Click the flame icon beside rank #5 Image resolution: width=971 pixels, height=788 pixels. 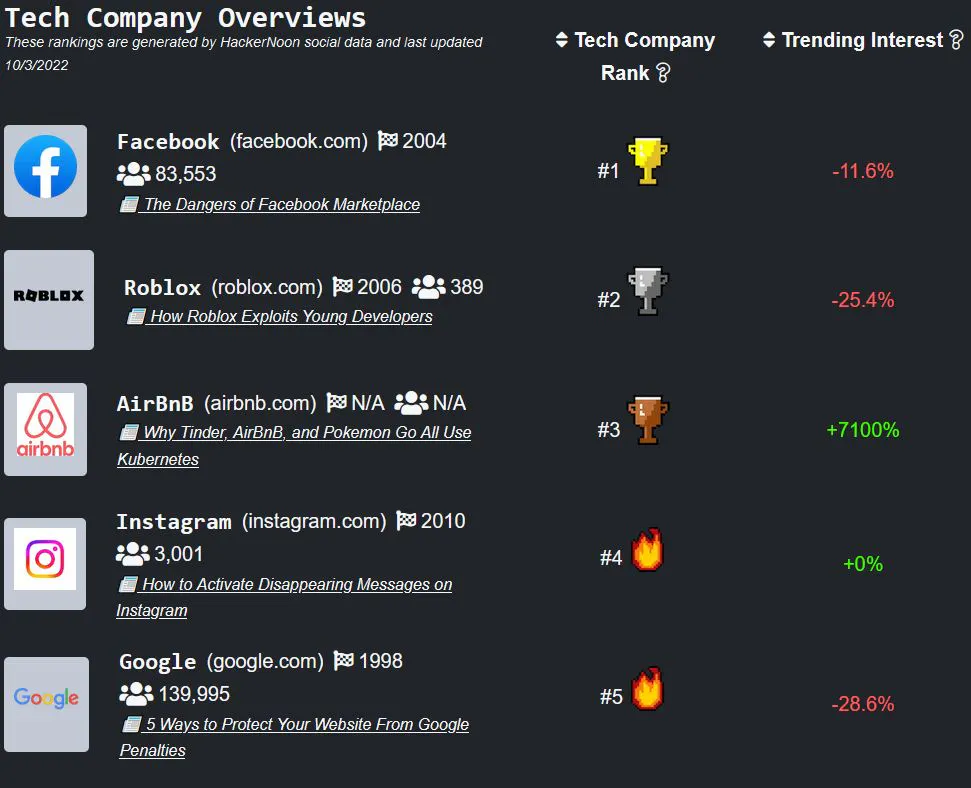[x=647, y=690]
